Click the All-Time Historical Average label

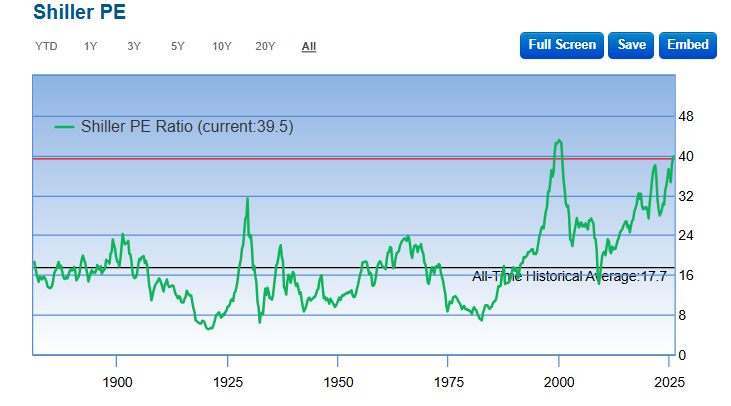(569, 276)
